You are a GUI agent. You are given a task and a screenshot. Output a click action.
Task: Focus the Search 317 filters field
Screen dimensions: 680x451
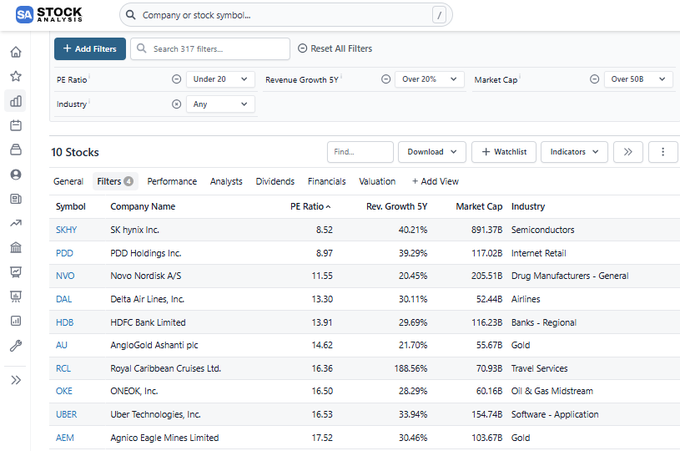[x=210, y=49]
